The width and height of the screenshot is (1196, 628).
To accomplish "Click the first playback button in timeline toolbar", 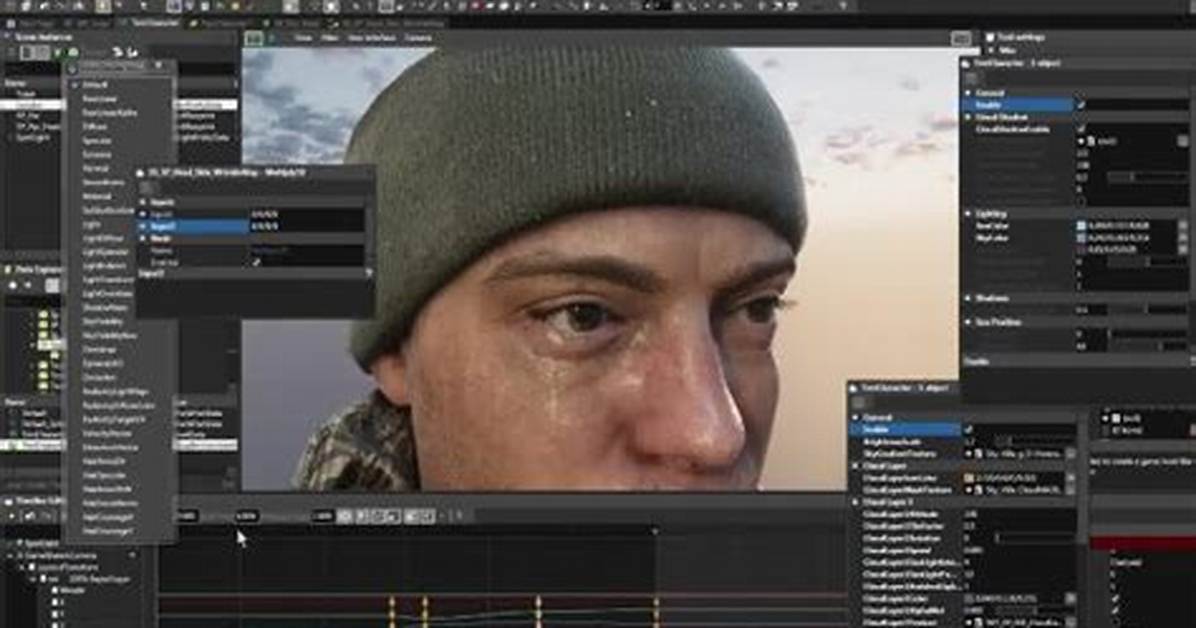I will 345,517.
